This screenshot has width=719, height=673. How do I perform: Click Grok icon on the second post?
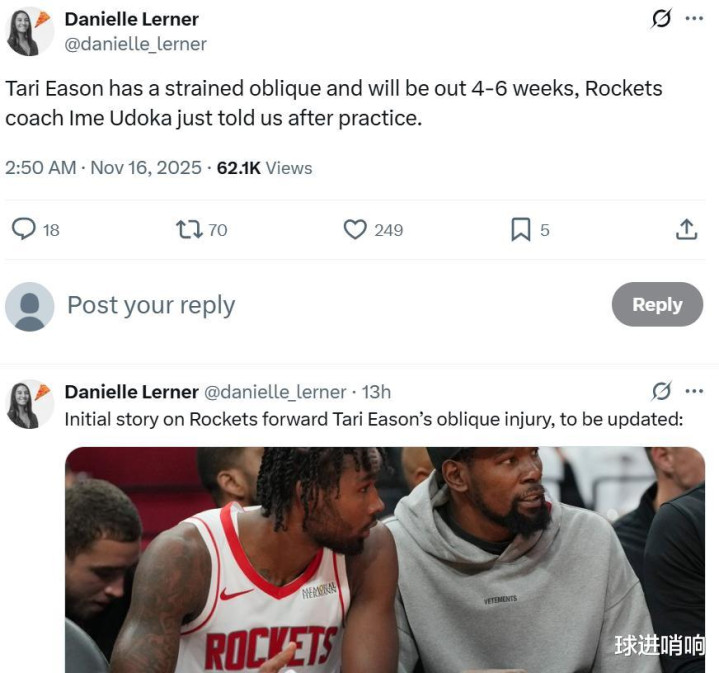click(x=661, y=391)
